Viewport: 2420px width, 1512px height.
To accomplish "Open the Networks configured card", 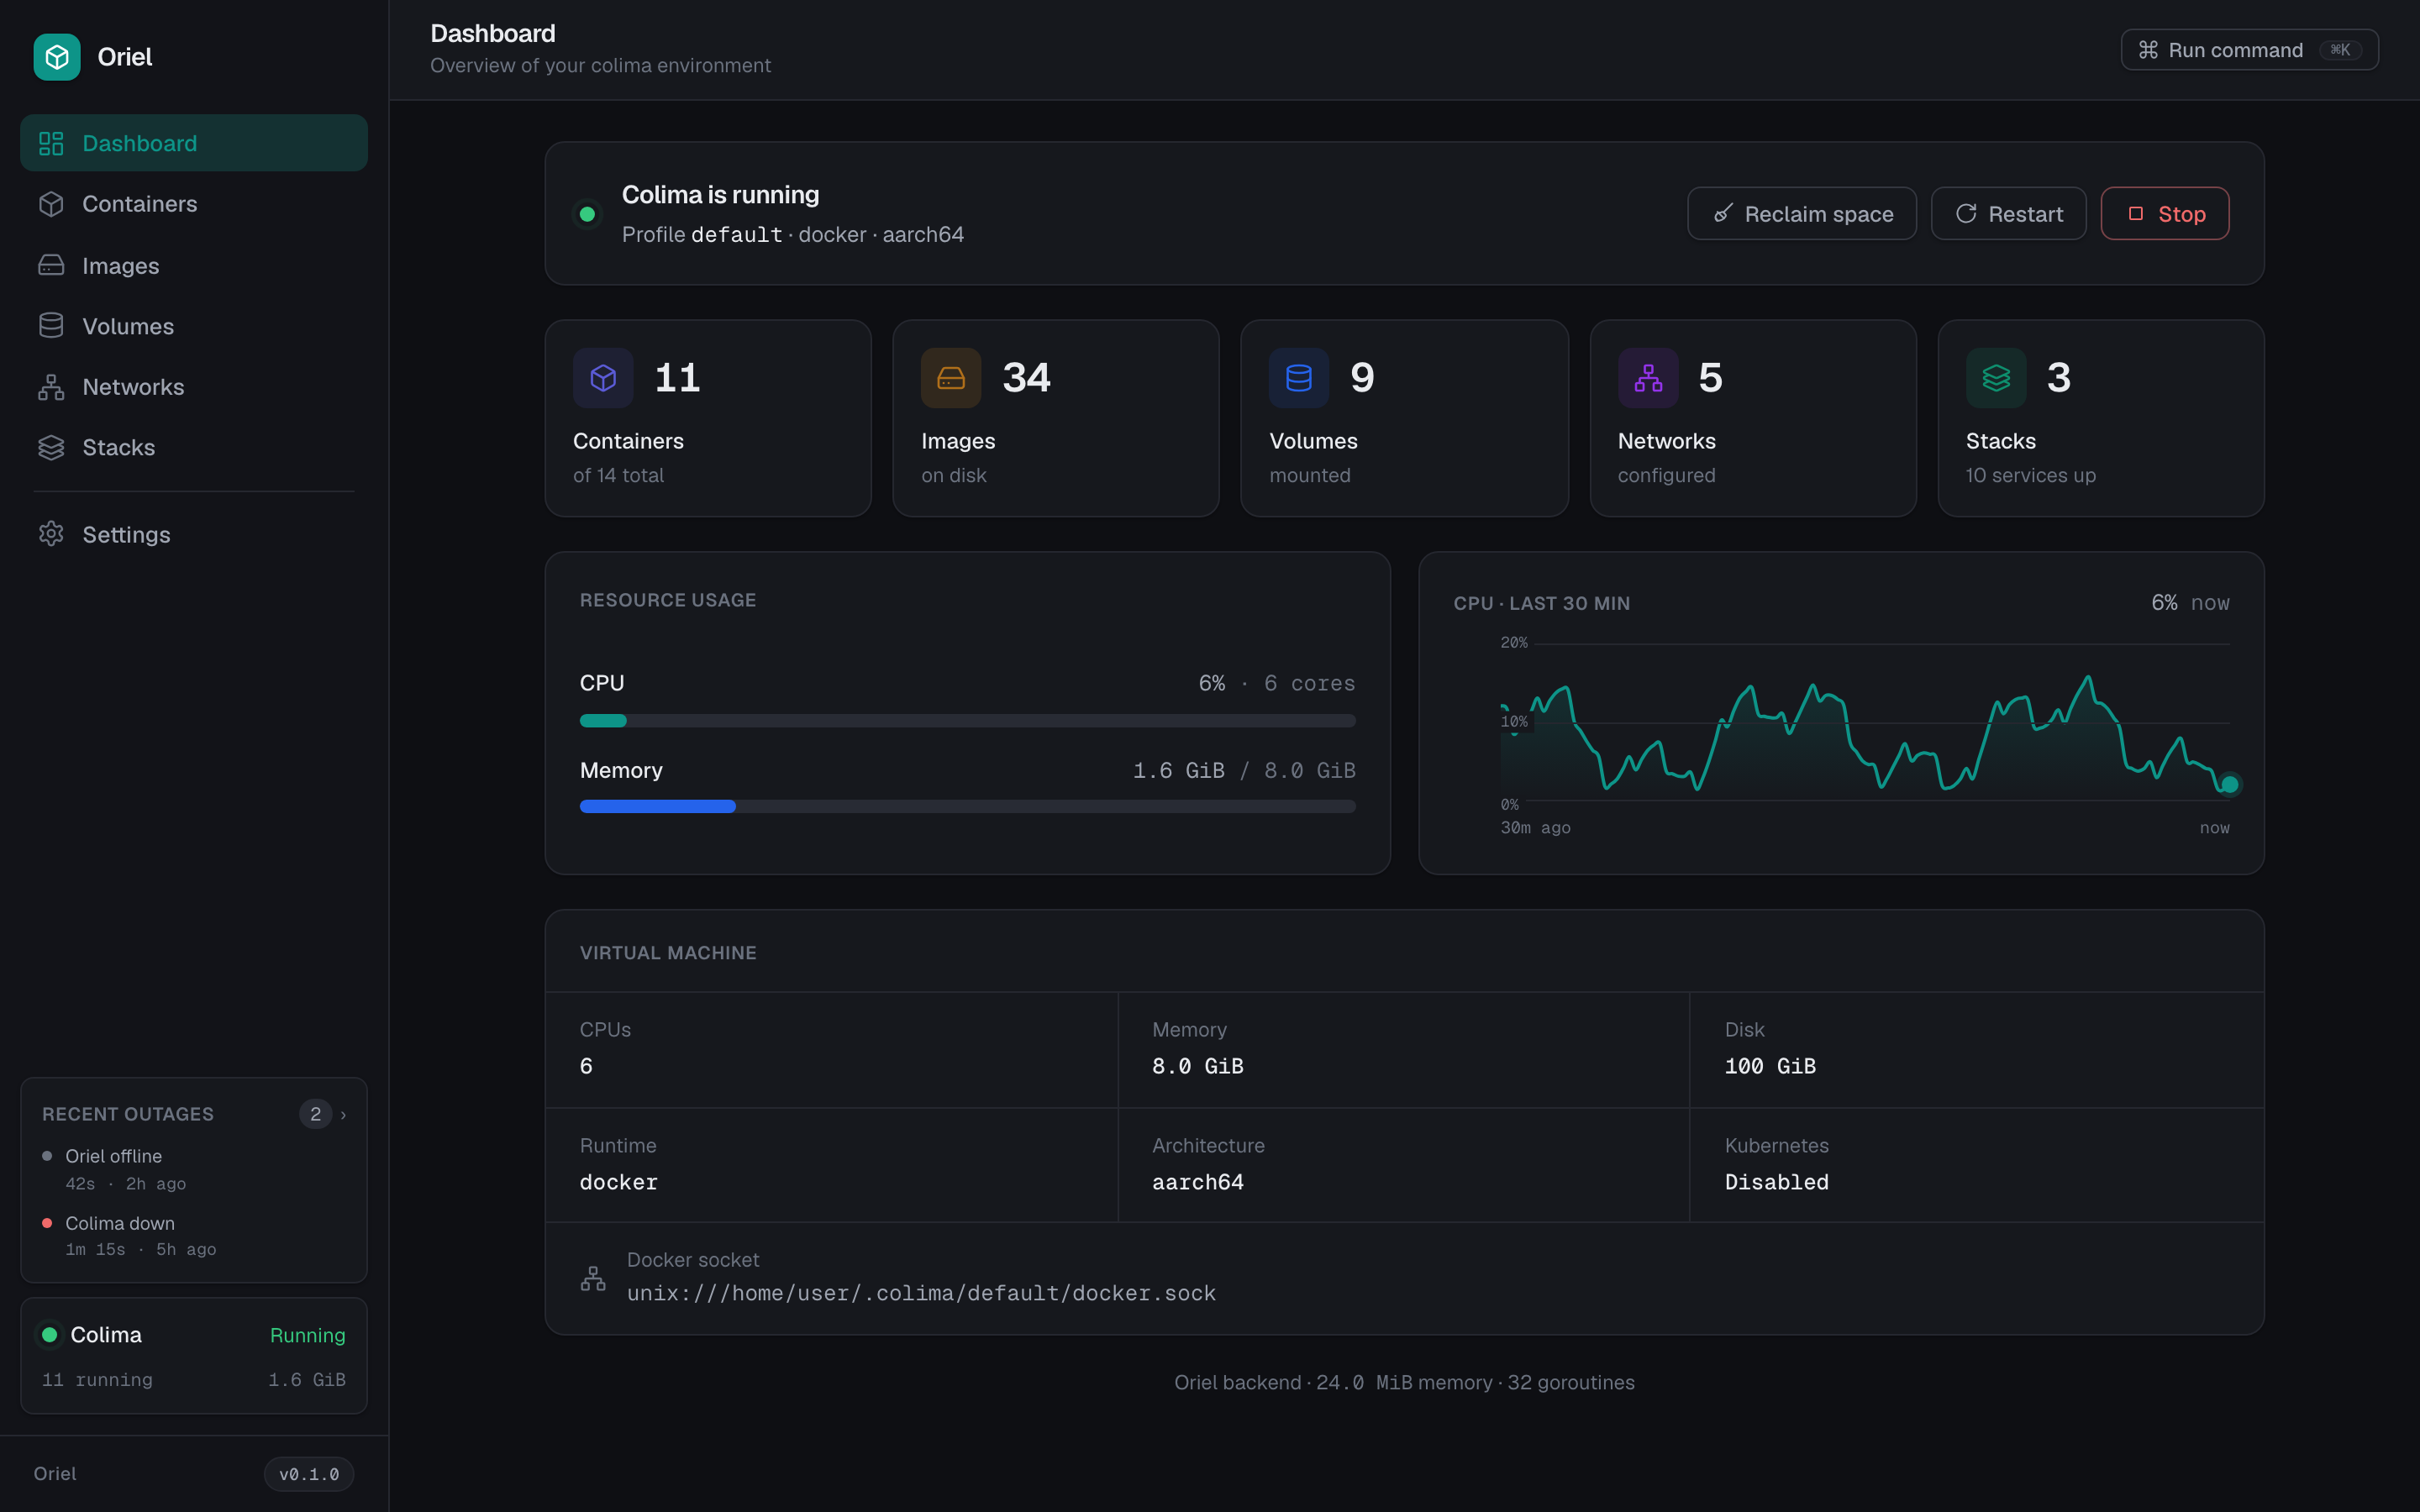I will [1753, 418].
